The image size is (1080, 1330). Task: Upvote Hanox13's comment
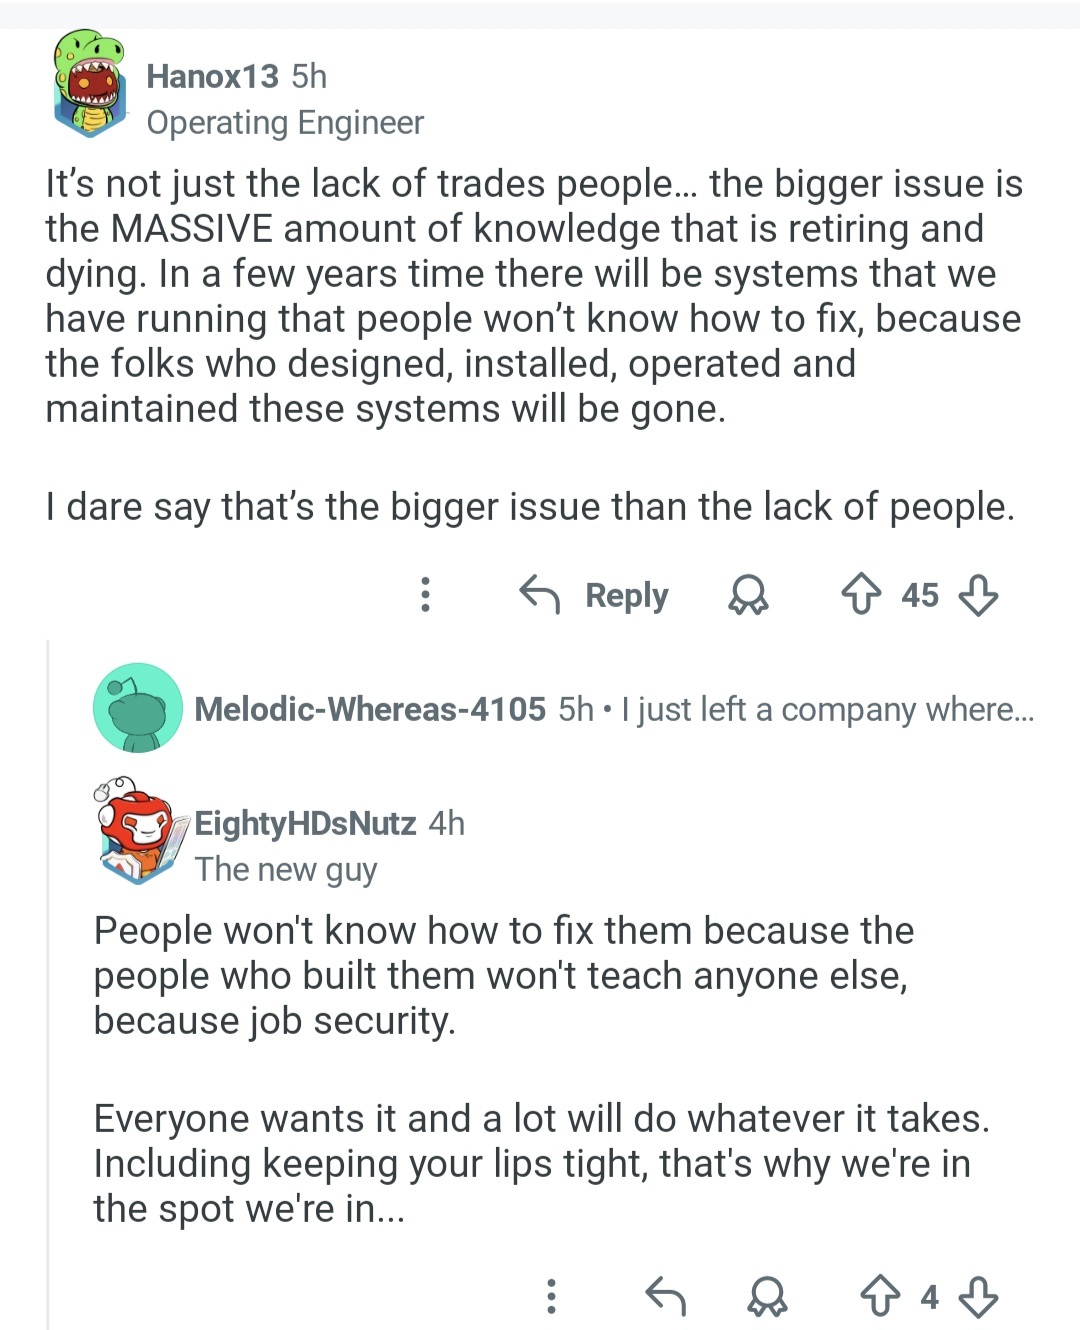pyautogui.click(x=861, y=596)
